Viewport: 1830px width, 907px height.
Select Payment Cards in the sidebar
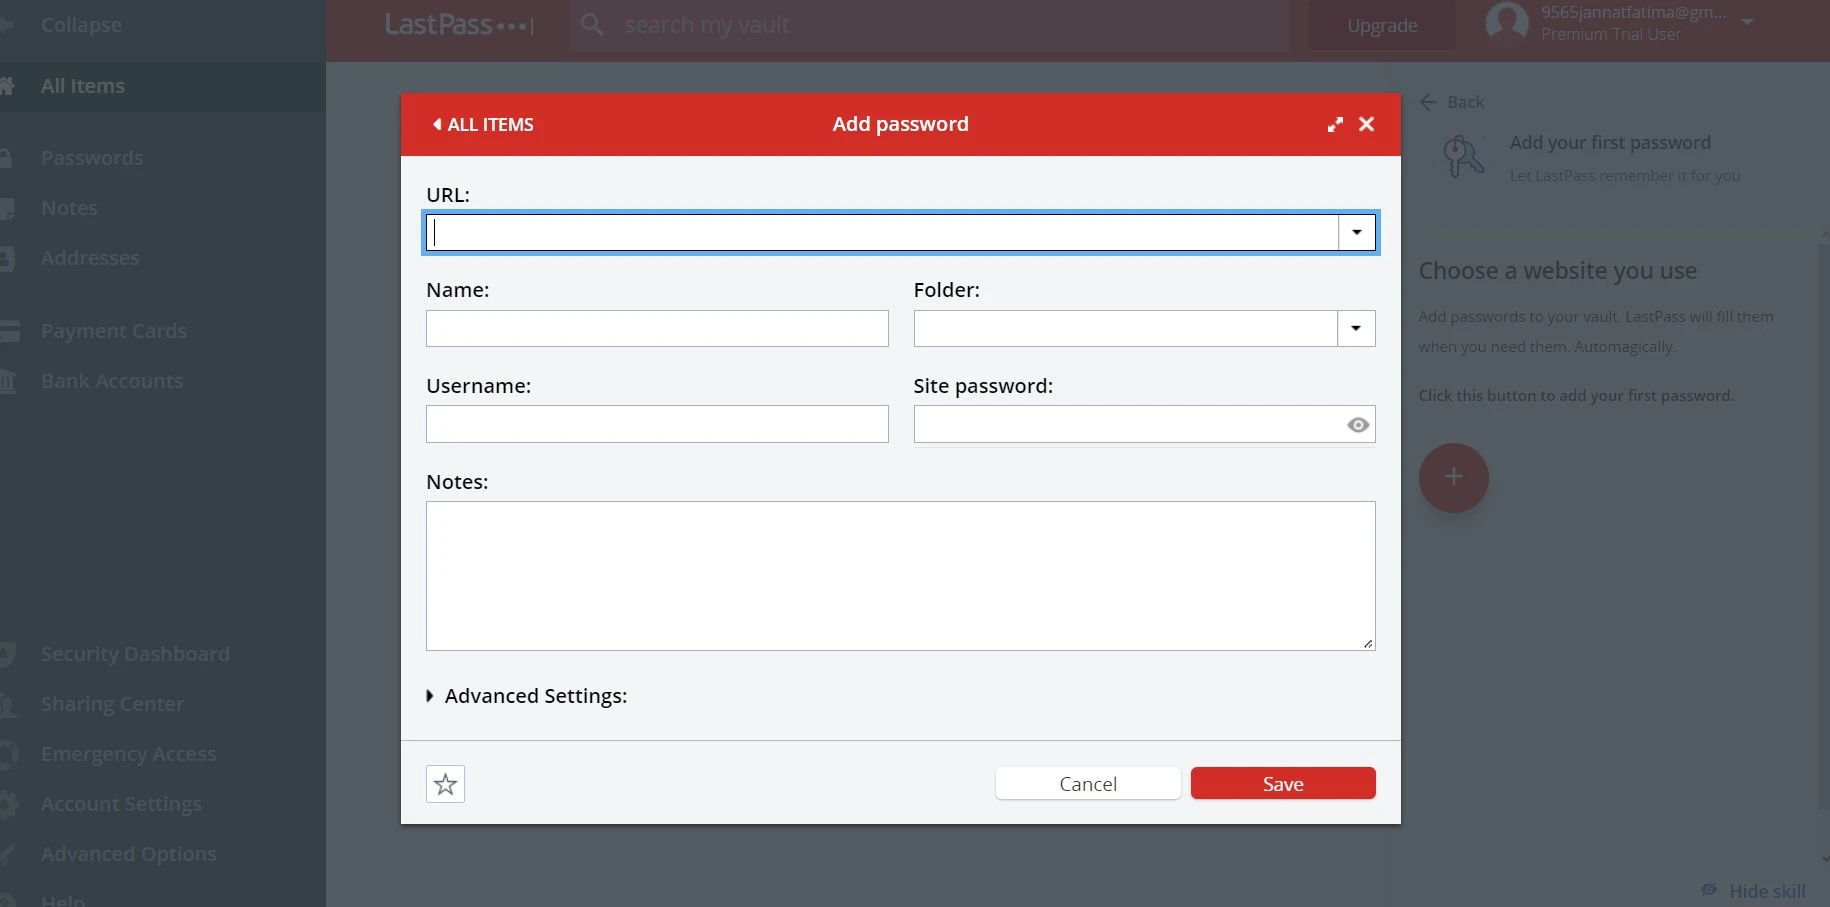[x=113, y=330]
